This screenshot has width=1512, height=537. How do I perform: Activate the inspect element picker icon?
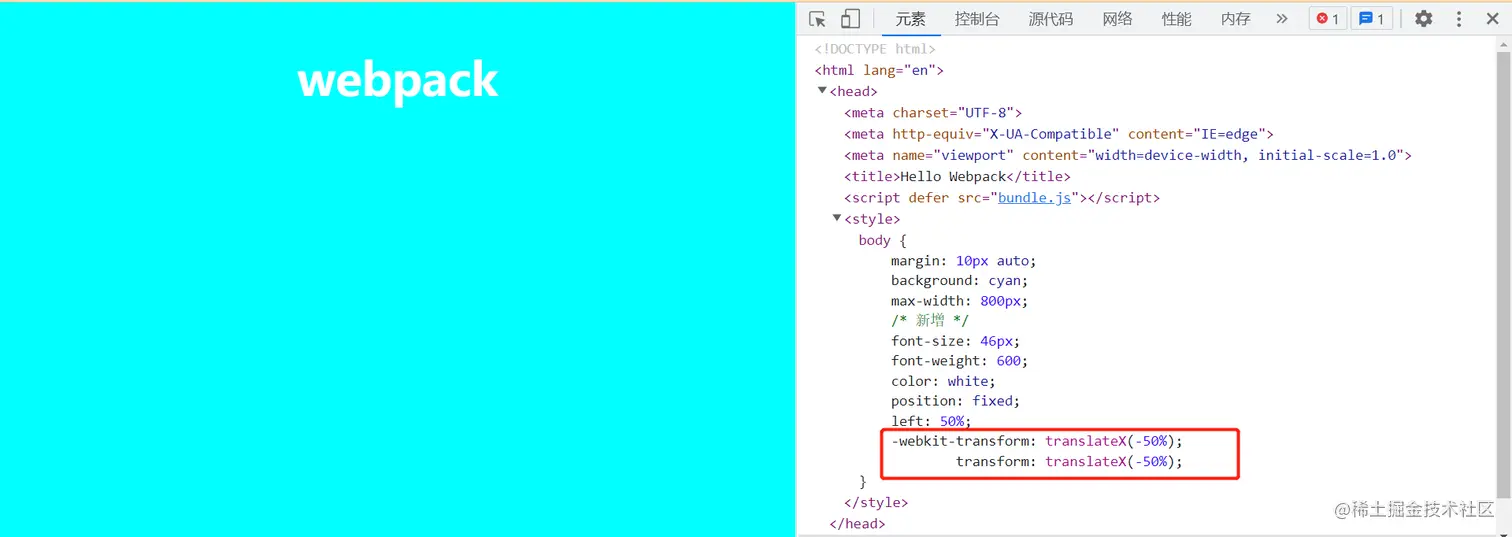click(817, 19)
